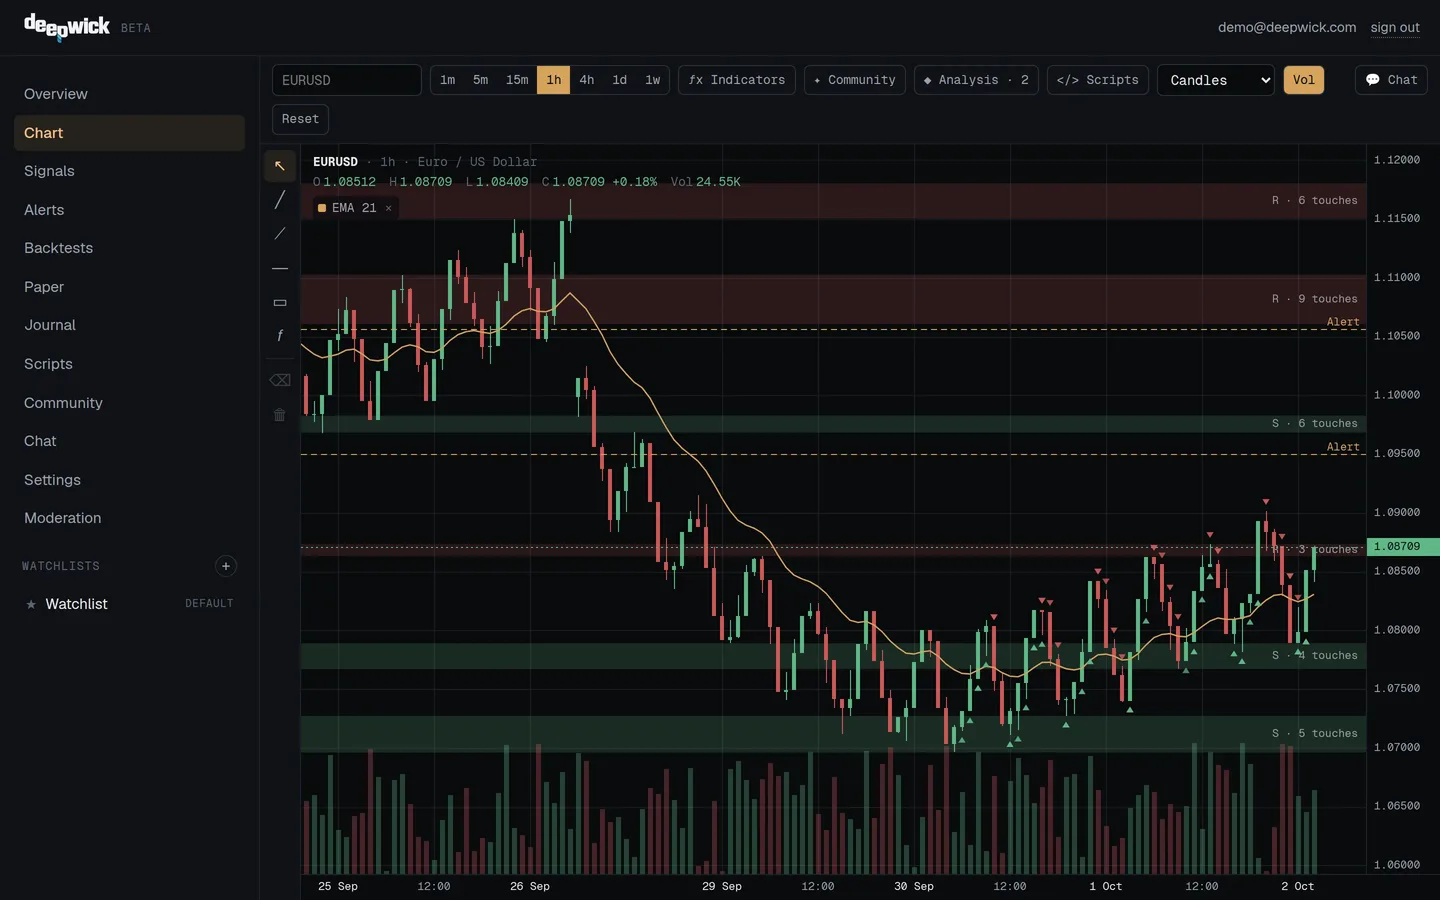Click the Reset button
1440x900 pixels.
click(x=300, y=119)
